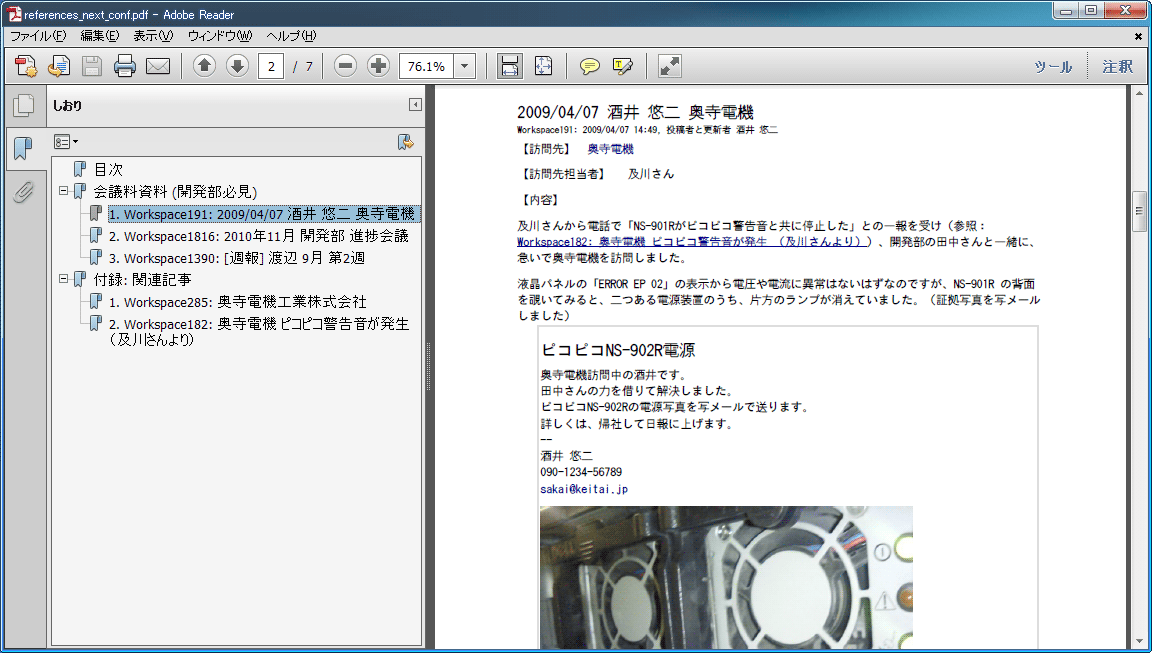
Task: Click the vertical scrollbar thumb
Action: [1140, 212]
